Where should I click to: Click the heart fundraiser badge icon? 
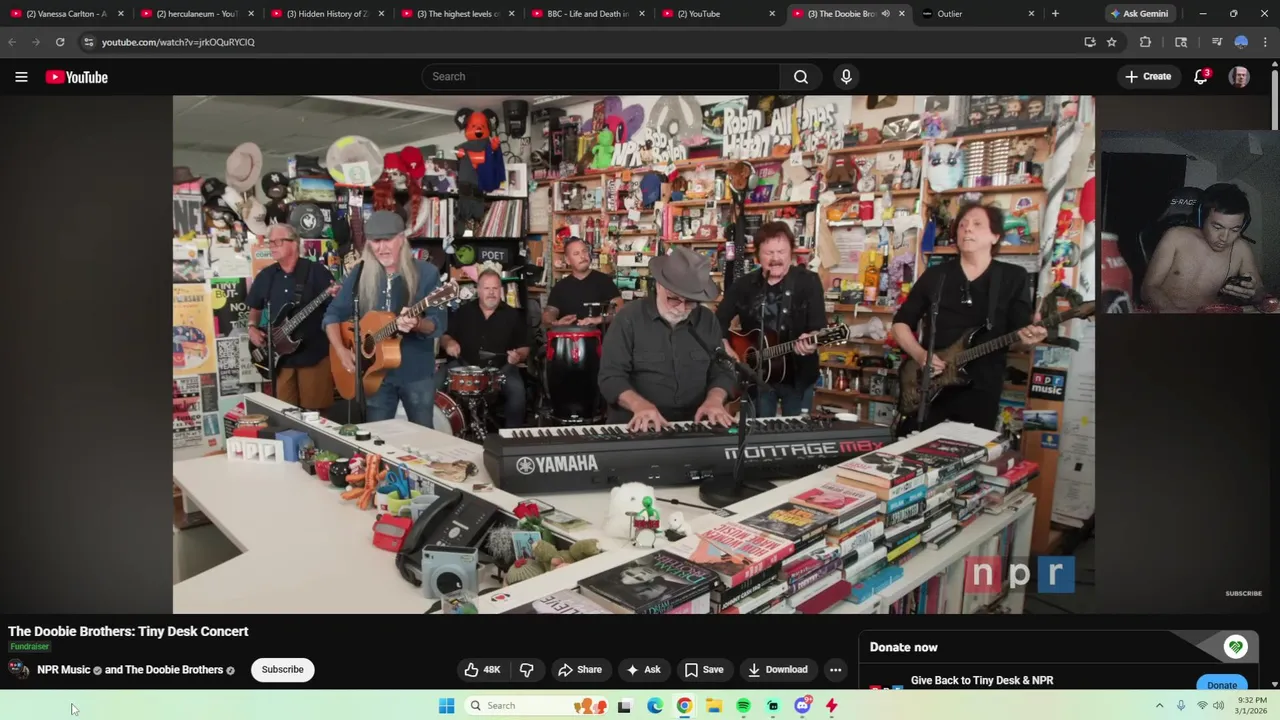[1235, 647]
